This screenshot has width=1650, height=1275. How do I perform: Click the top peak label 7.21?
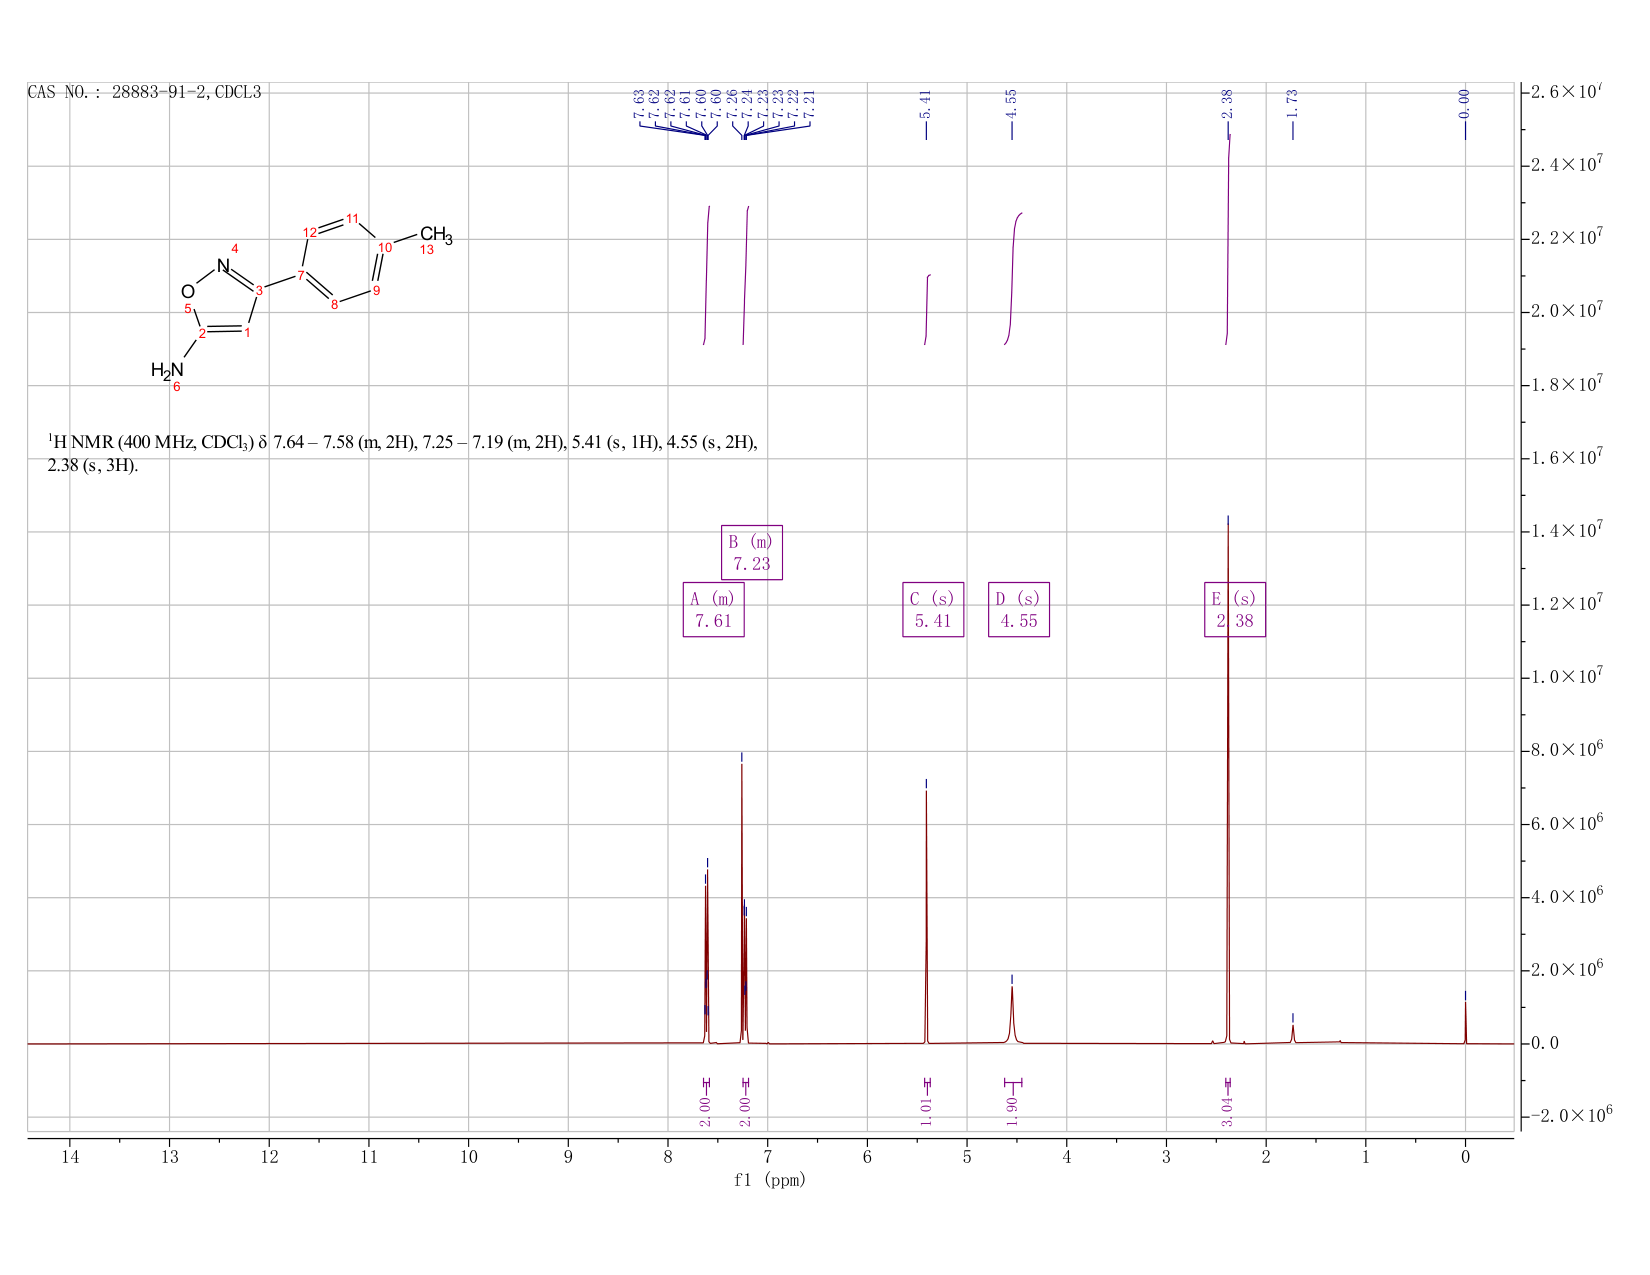coord(811,103)
